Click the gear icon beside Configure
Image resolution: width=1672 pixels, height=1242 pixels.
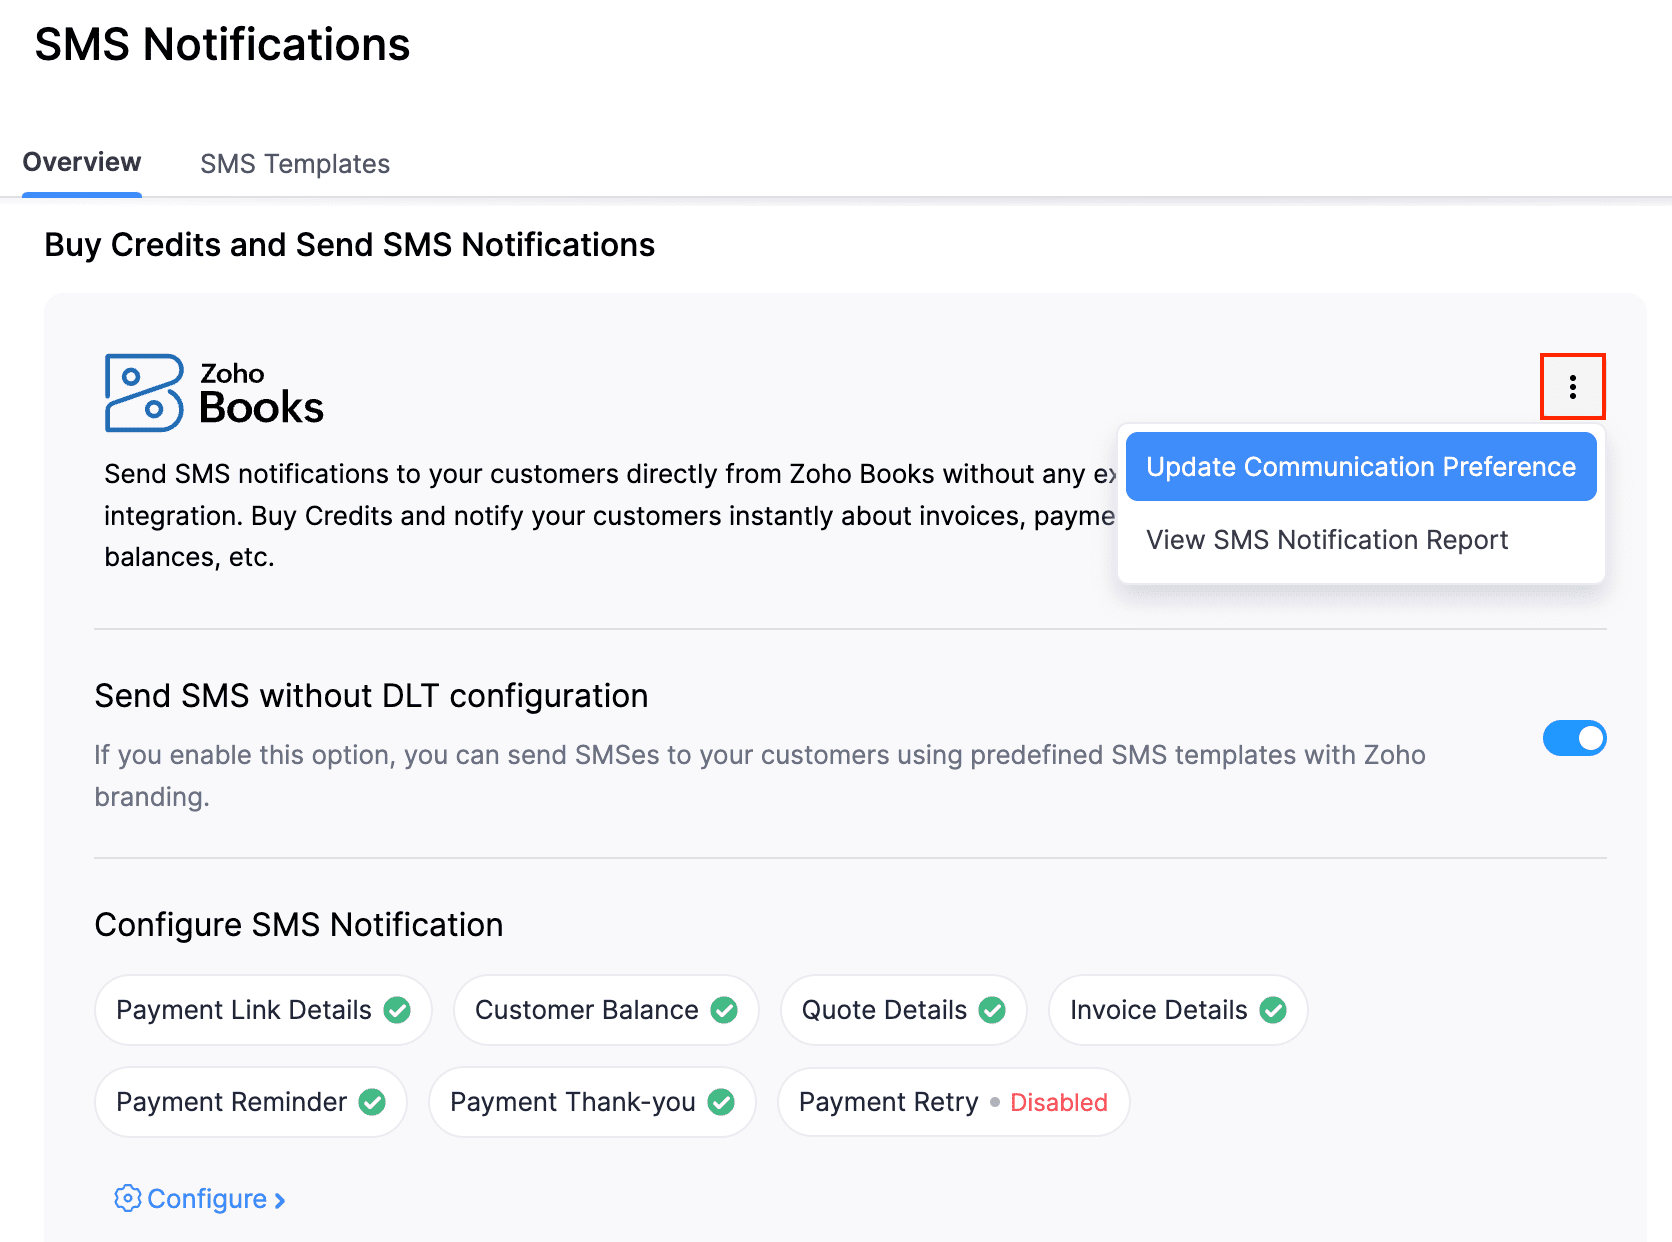tap(127, 1198)
